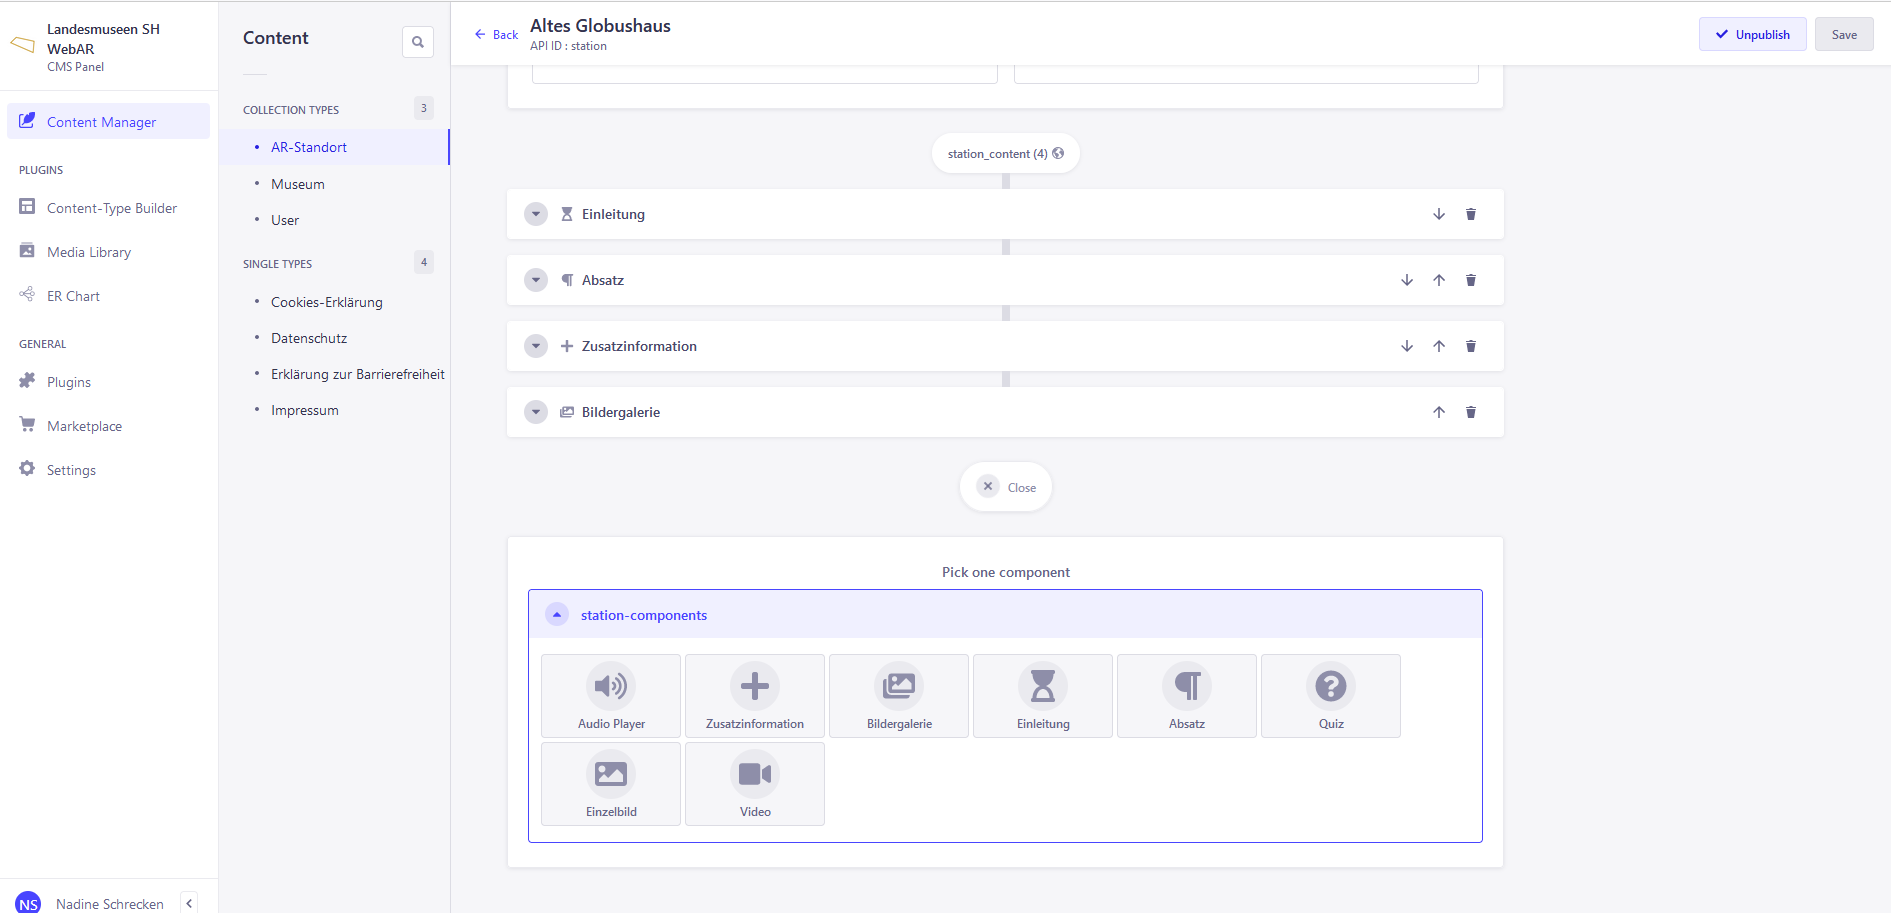
Task: Add a Quiz component
Action: (1331, 696)
